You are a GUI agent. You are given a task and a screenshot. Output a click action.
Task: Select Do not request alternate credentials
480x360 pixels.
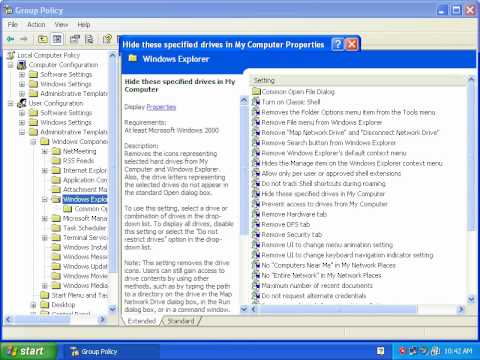click(x=314, y=296)
